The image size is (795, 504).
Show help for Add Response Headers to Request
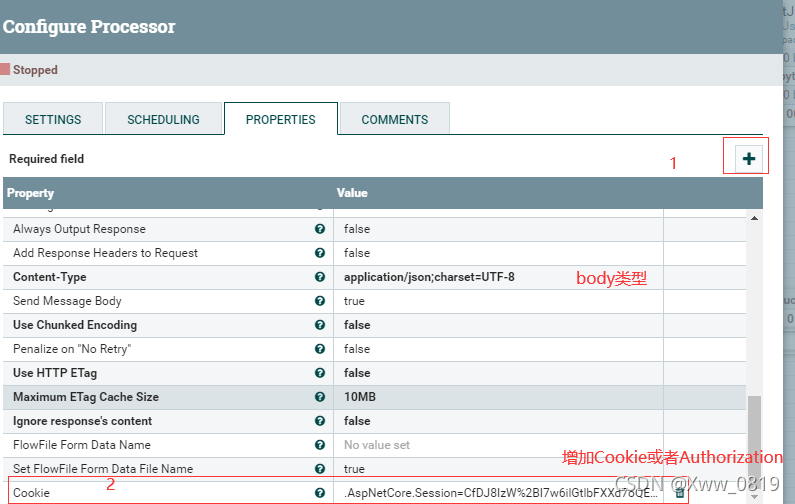point(319,253)
